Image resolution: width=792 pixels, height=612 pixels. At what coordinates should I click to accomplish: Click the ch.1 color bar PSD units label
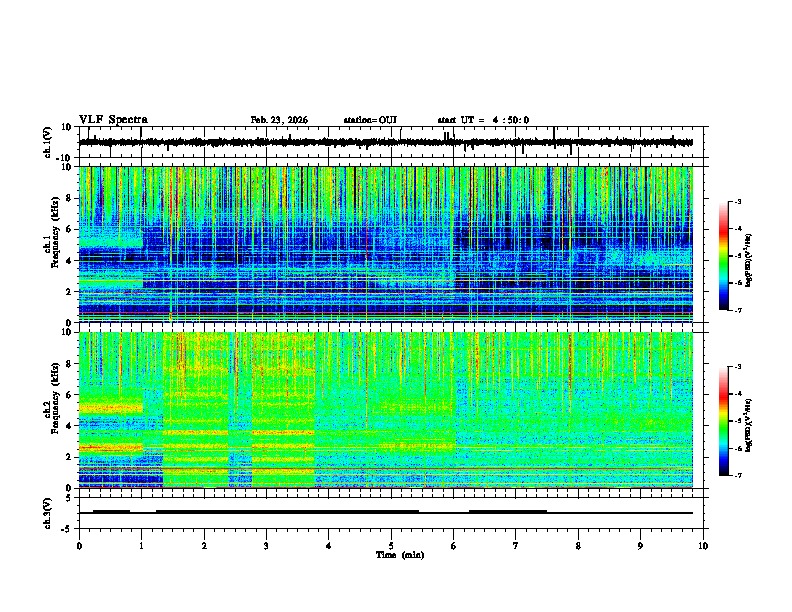pyautogui.click(x=749, y=261)
